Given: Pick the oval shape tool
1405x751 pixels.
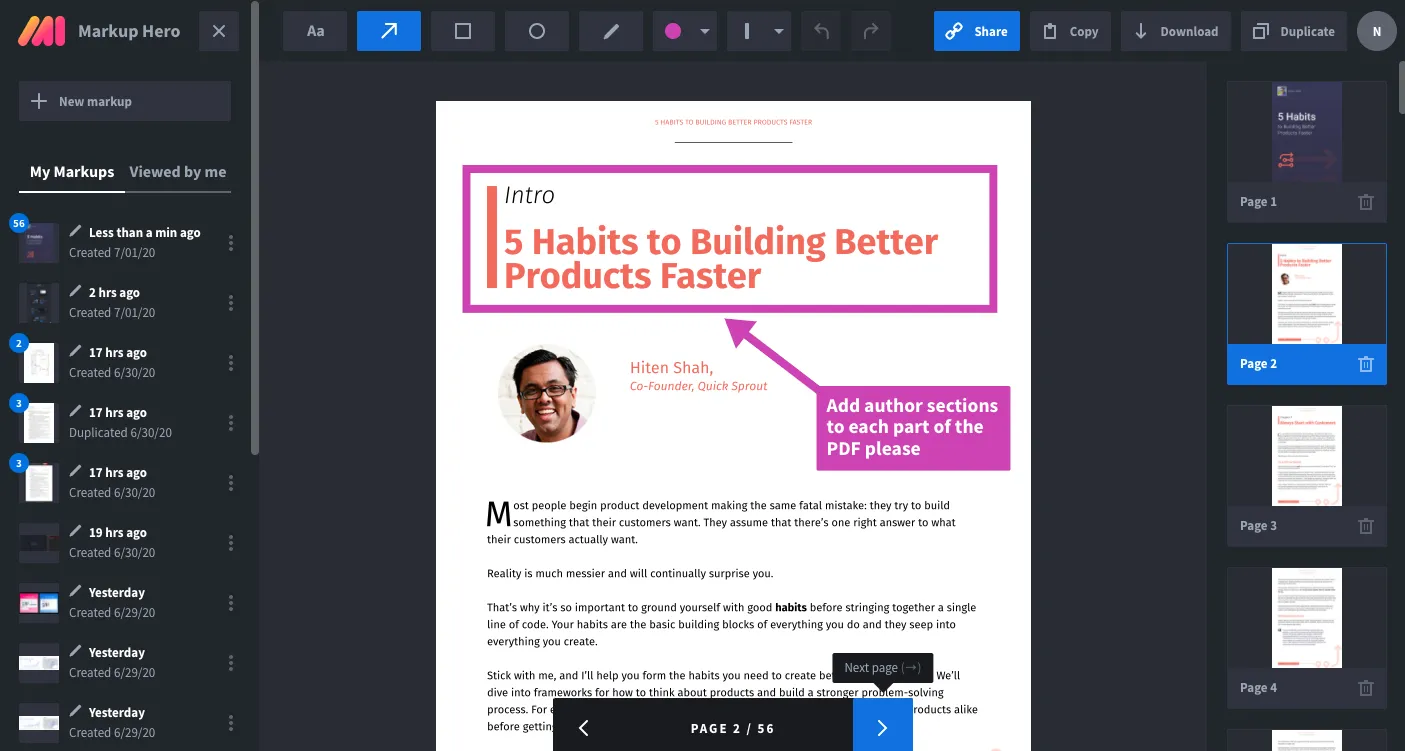Looking at the screenshot, I should pos(537,31).
